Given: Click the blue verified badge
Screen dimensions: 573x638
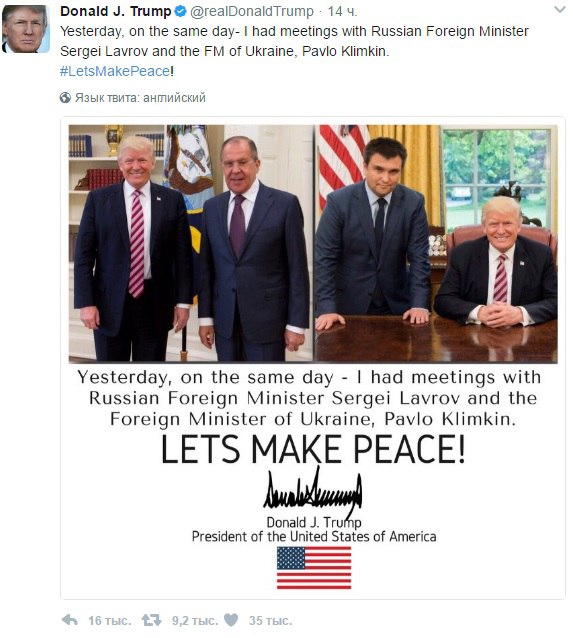Looking at the screenshot, I should click(x=180, y=11).
